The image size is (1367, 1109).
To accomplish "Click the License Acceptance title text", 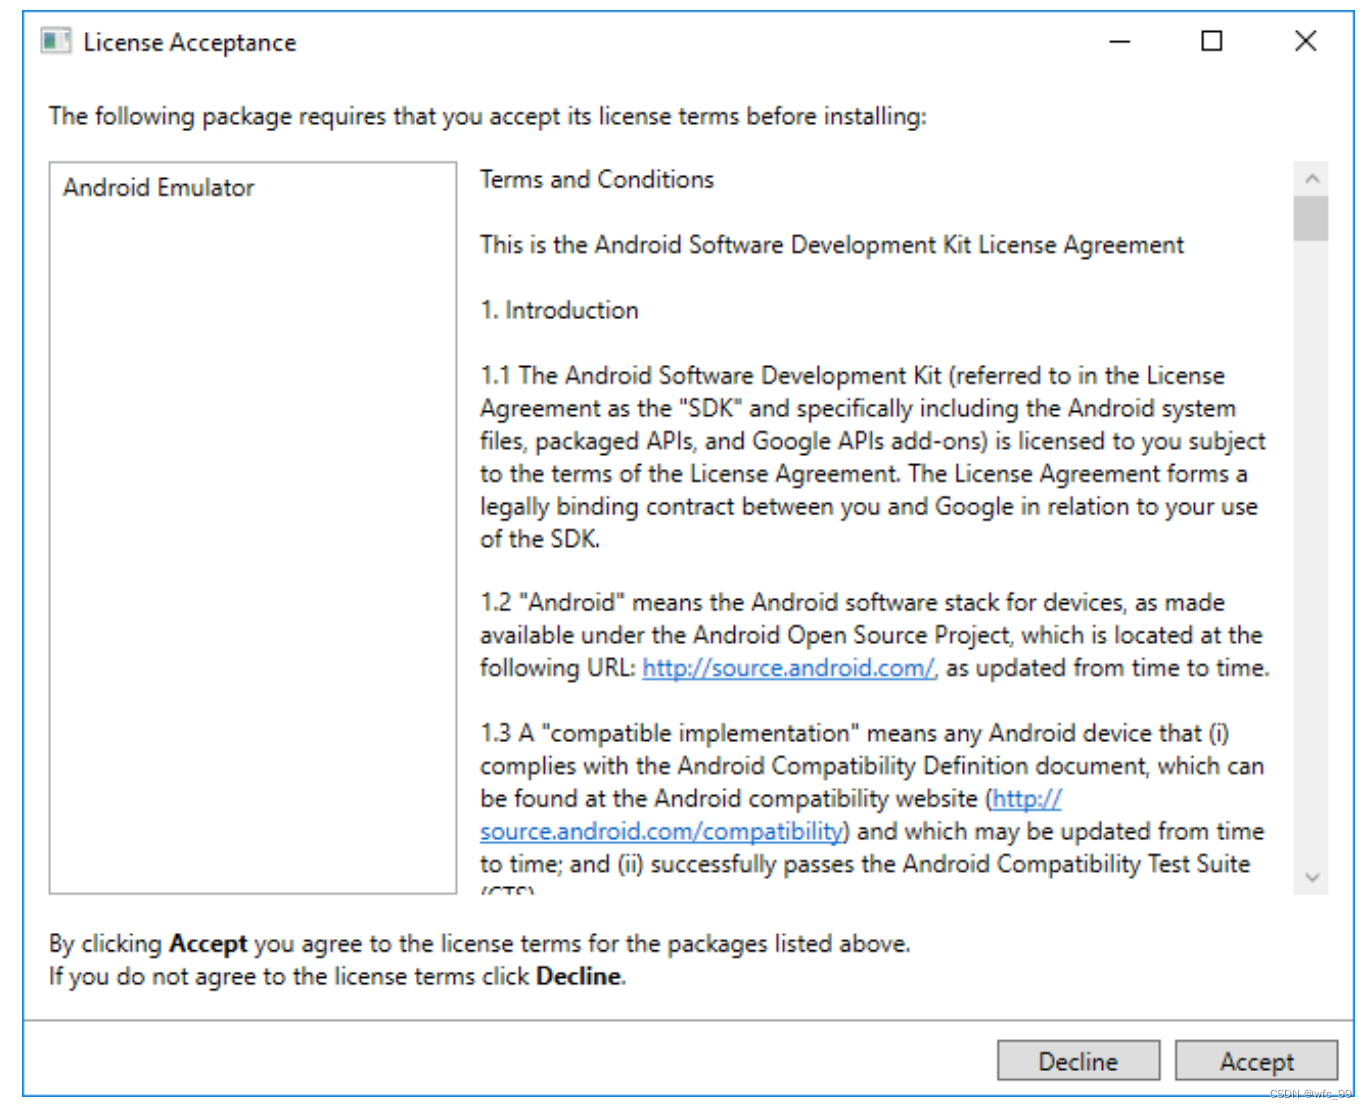I will [x=189, y=42].
